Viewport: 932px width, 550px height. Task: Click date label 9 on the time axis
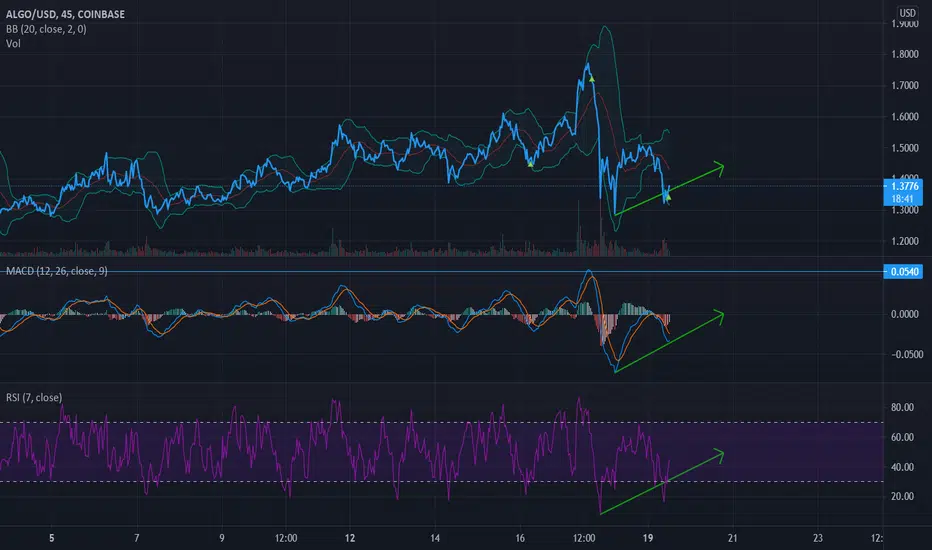(x=222, y=538)
